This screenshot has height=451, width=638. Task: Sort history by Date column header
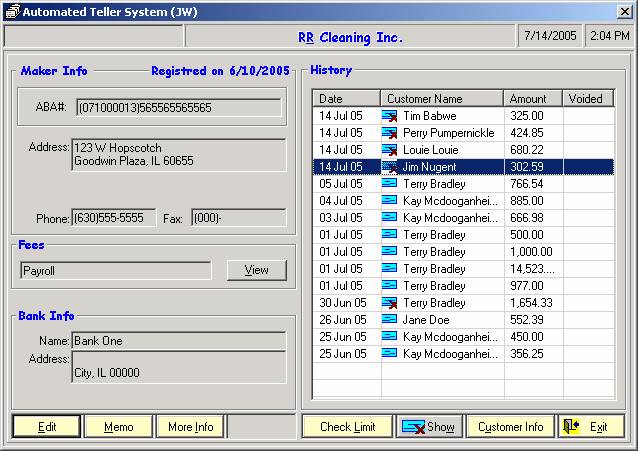tap(346, 99)
